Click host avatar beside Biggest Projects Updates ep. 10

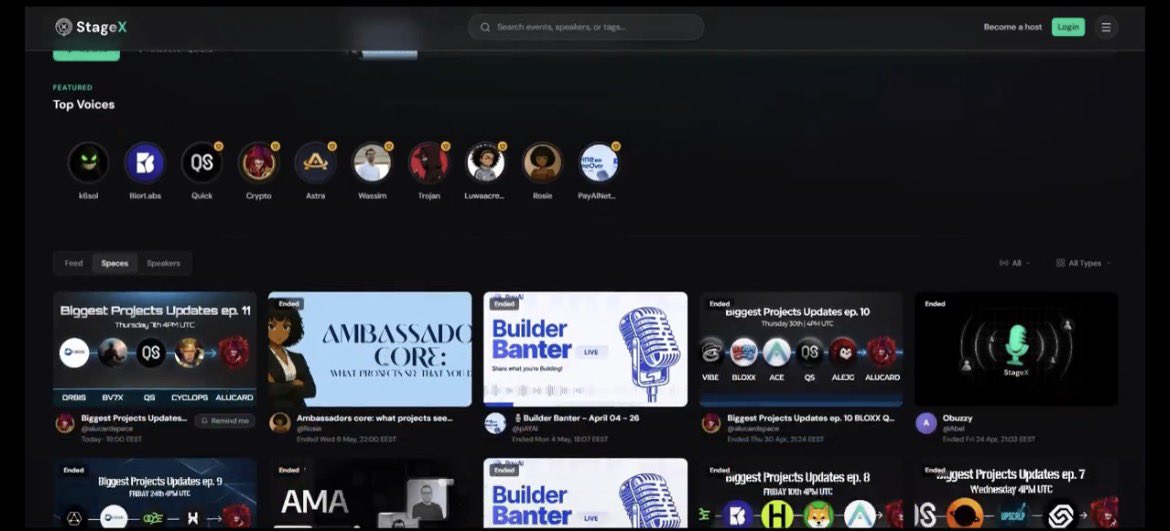pos(711,423)
